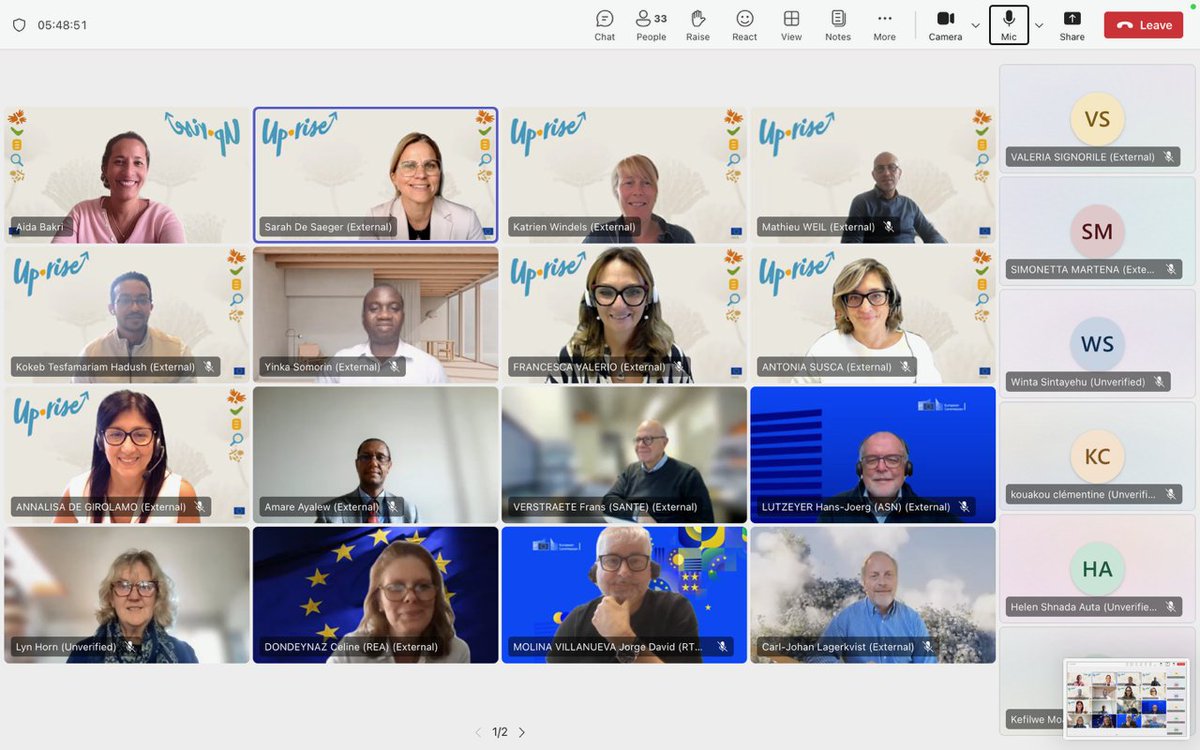Click the security shield icon beside the timer

tap(20, 25)
